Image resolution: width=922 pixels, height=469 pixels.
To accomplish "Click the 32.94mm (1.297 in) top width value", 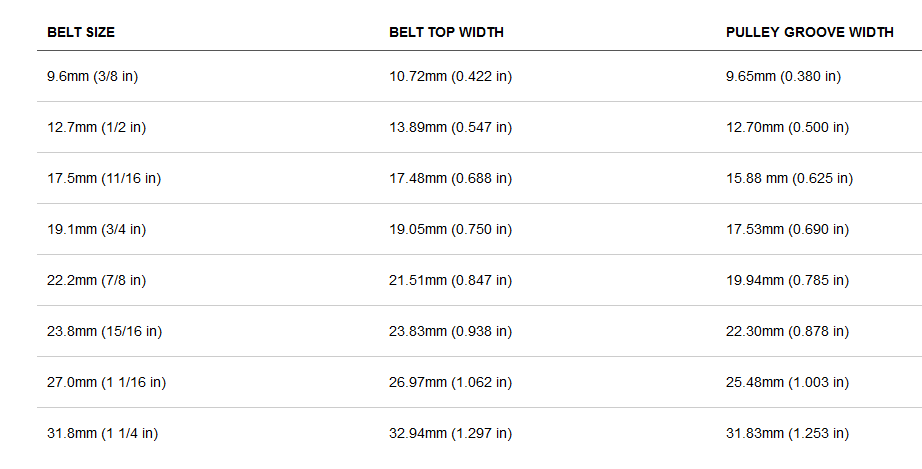I will click(450, 434).
